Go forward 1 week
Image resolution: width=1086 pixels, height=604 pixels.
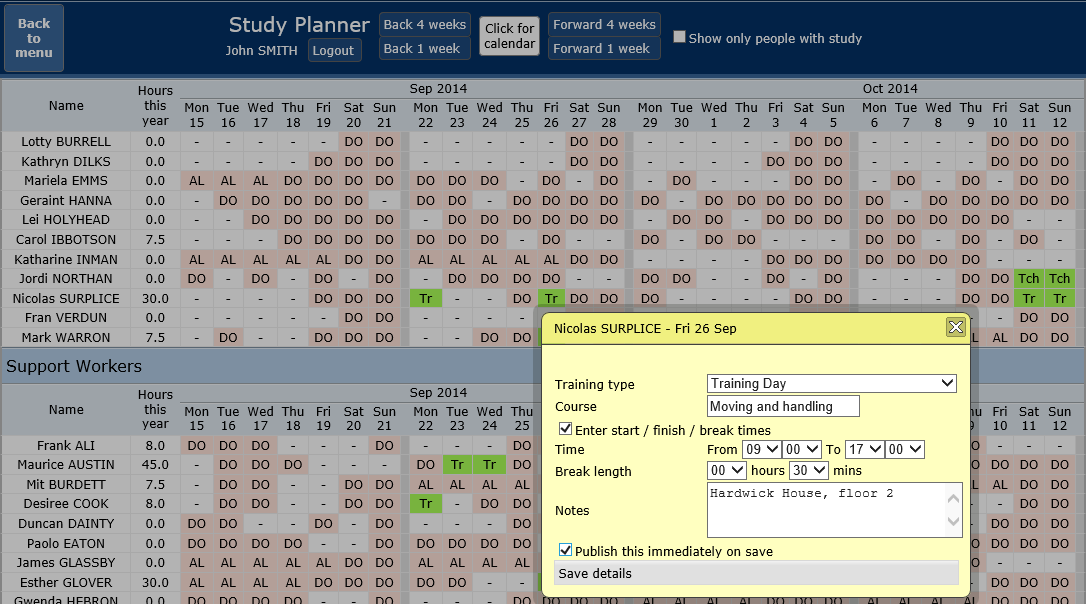point(604,48)
